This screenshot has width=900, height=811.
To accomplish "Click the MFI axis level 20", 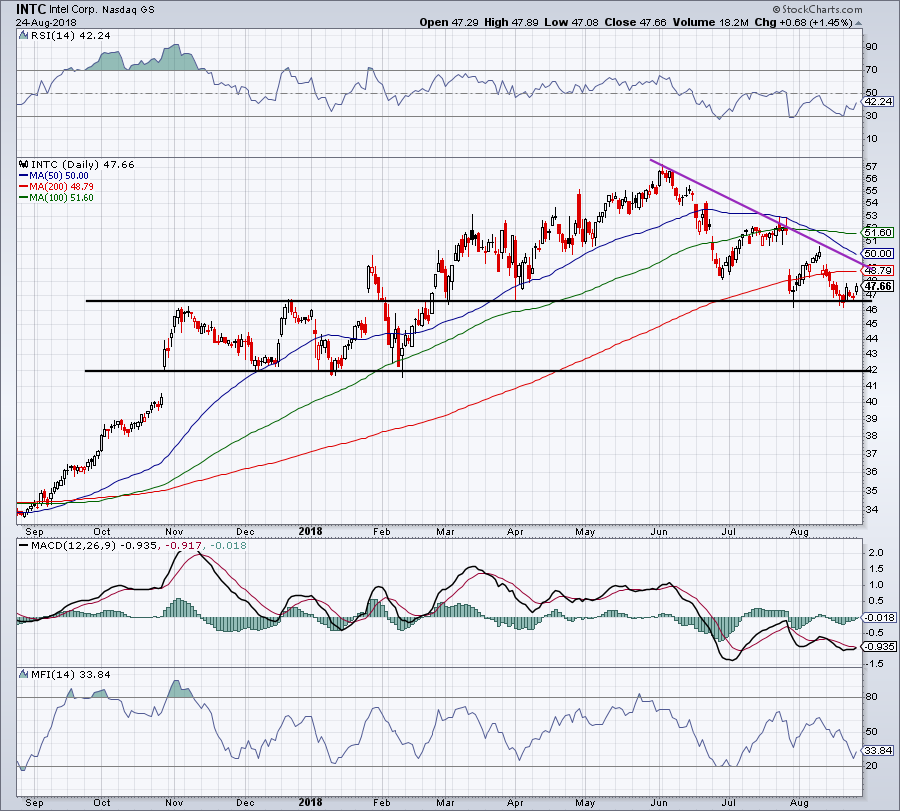I will click(871, 766).
